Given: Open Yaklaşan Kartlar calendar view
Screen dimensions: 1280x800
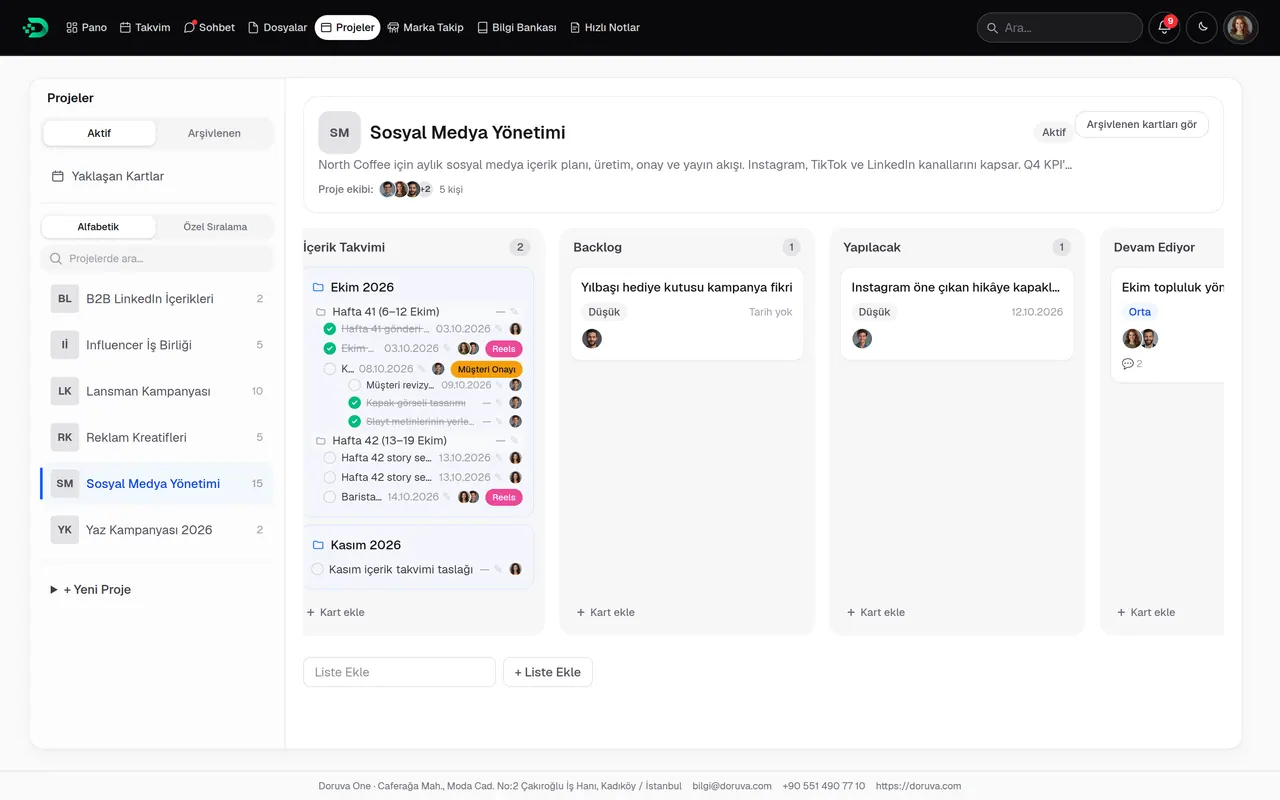Looking at the screenshot, I should click(x=108, y=176).
